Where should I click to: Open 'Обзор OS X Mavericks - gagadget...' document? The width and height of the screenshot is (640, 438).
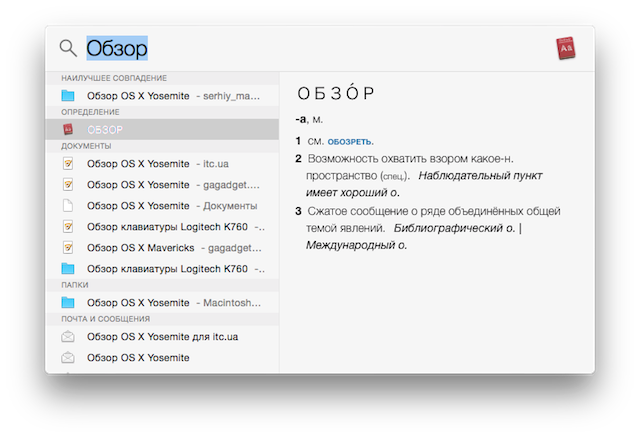point(163,248)
